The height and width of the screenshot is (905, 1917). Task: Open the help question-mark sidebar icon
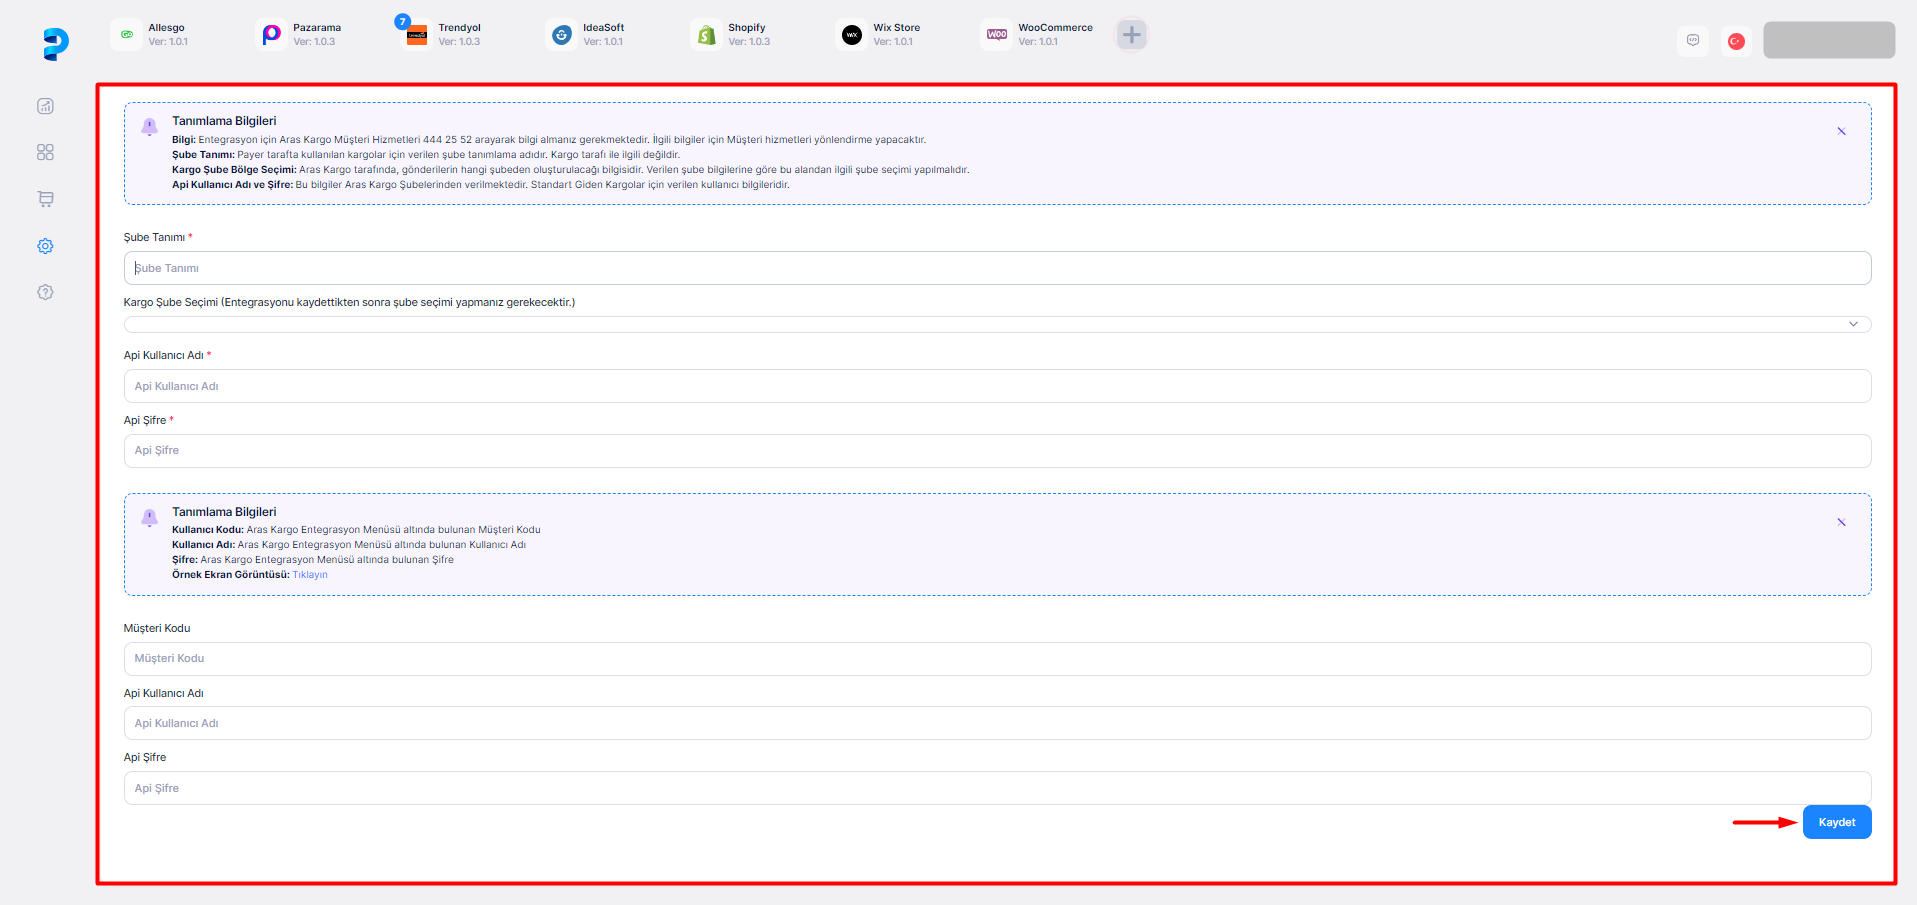[x=45, y=292]
